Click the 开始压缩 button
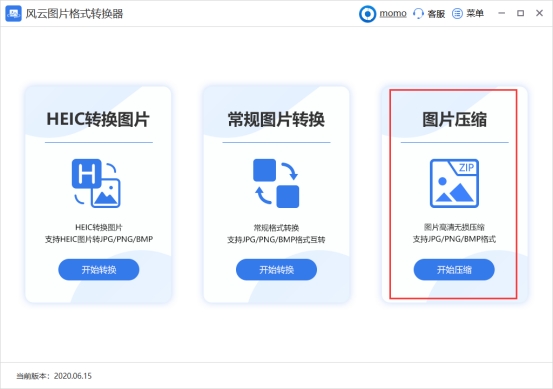 click(454, 270)
